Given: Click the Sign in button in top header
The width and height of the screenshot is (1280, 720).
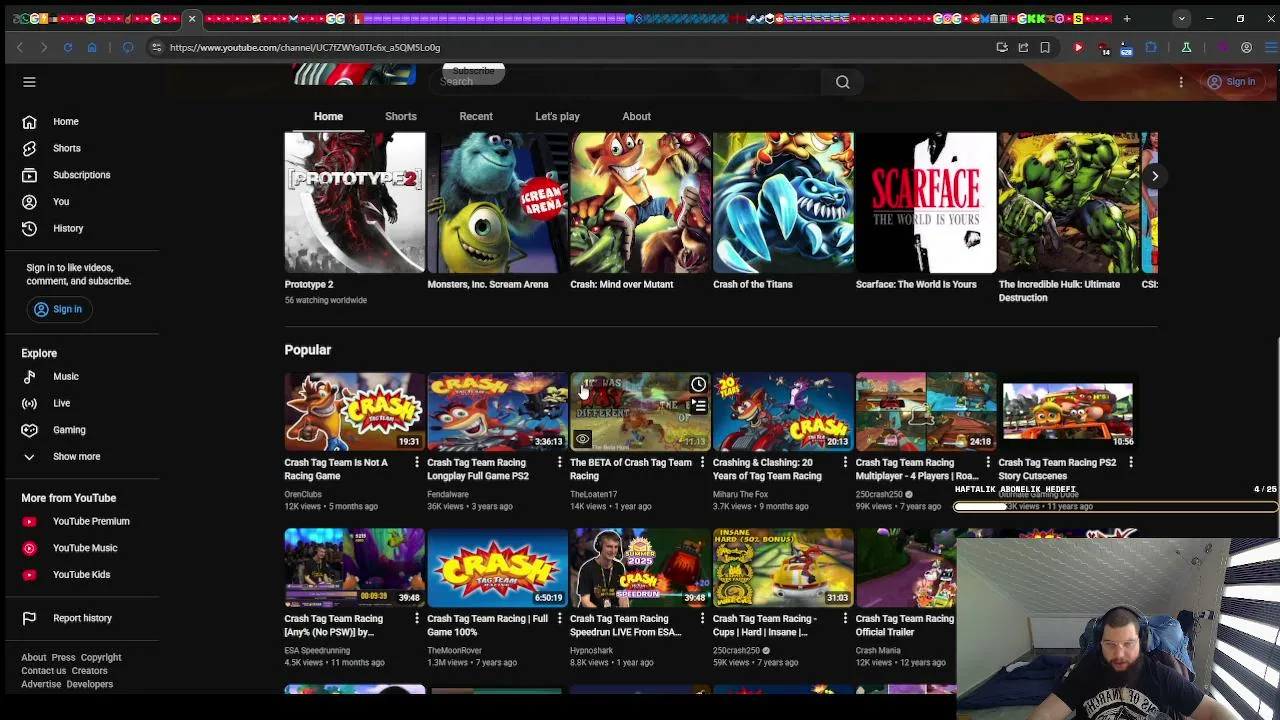Looking at the screenshot, I should pos(1231,82).
